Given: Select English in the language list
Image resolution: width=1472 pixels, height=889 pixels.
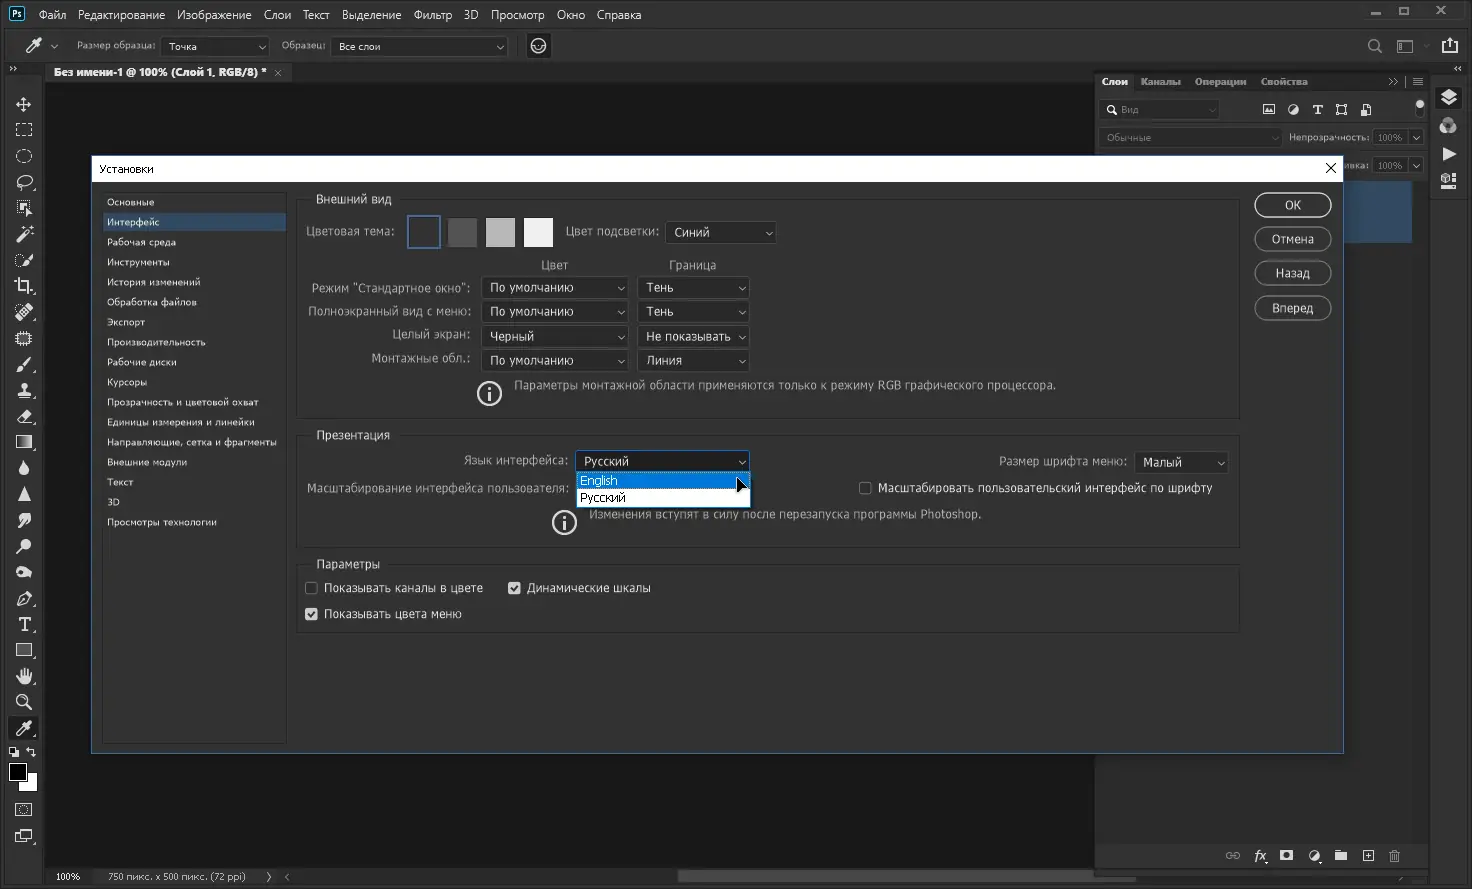Looking at the screenshot, I should 598,480.
